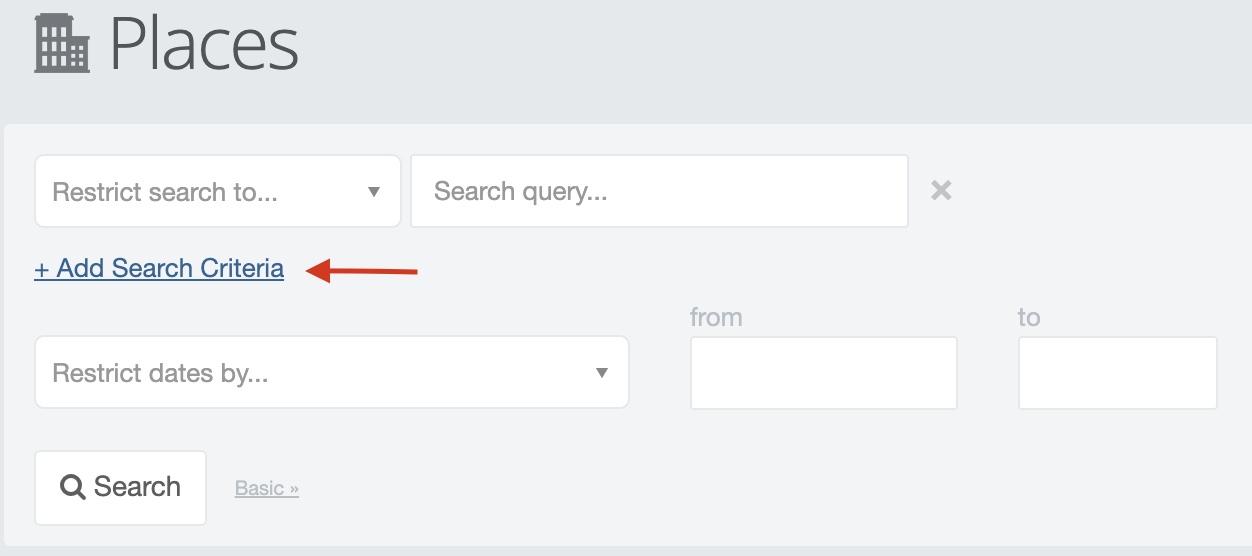Viewport: 1252px width, 556px height.
Task: Open the "Restrict search to..." dropdown
Action: click(218, 191)
